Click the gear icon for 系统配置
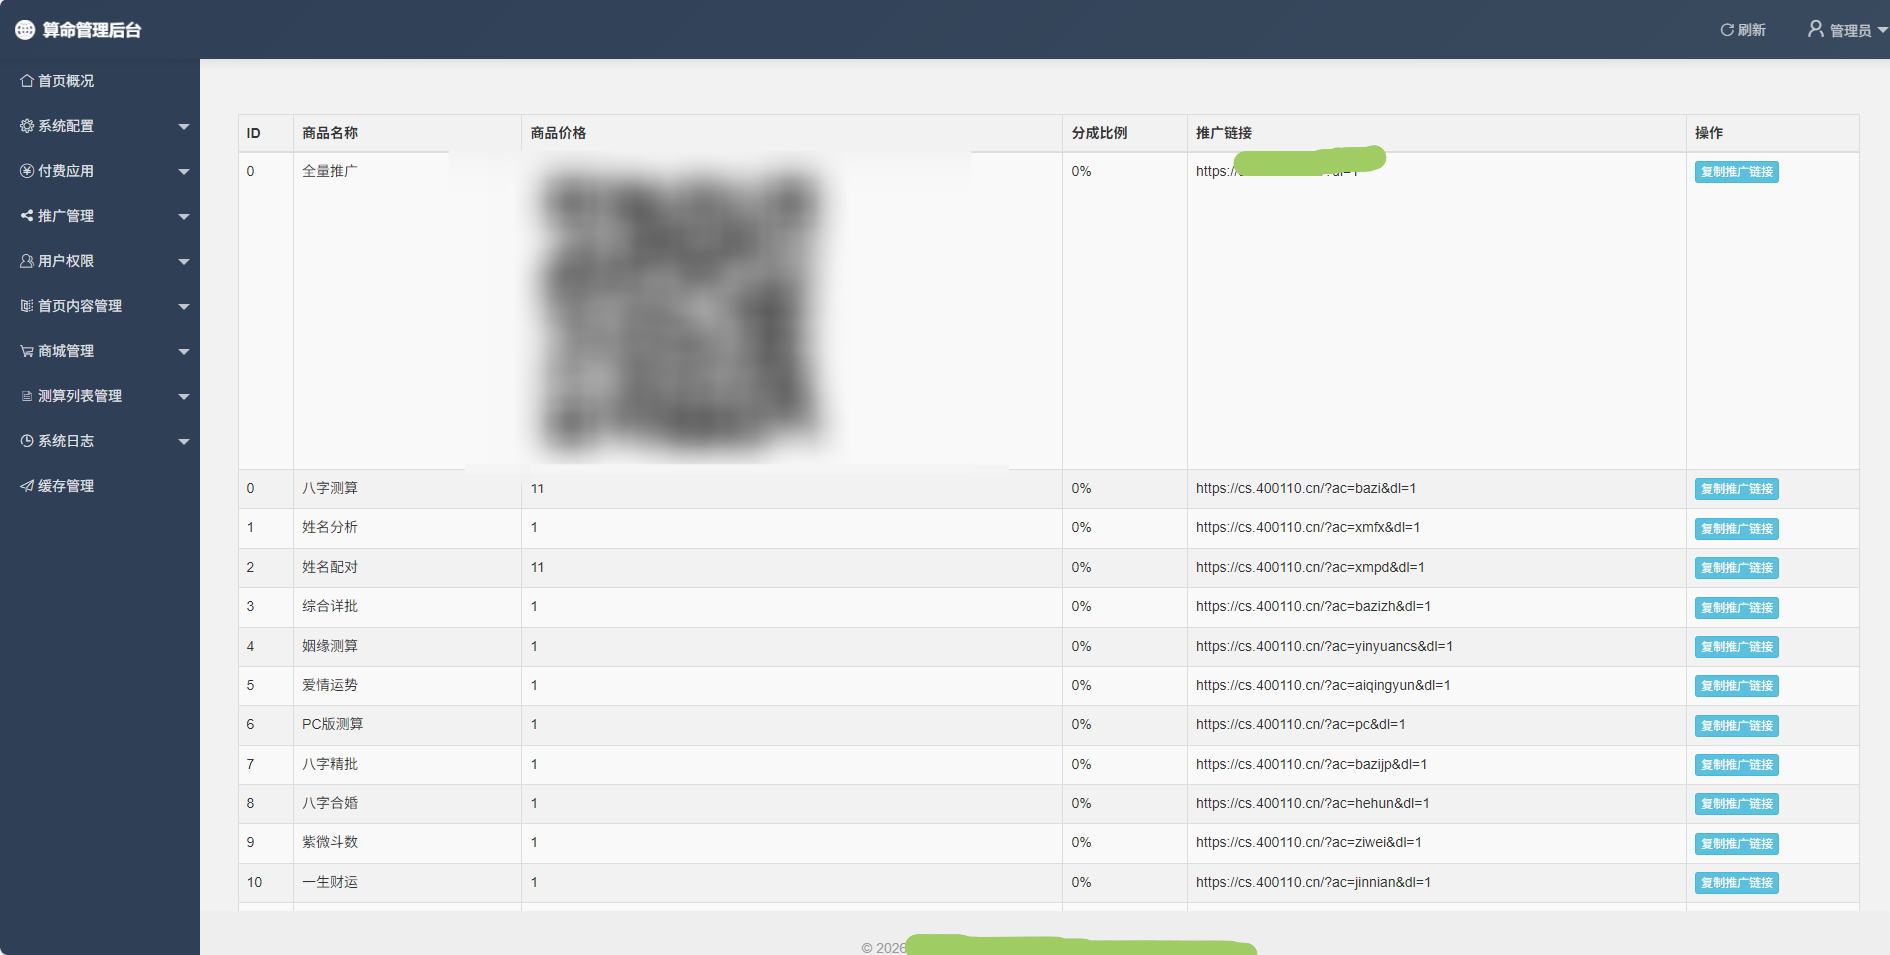Image resolution: width=1890 pixels, height=955 pixels. click(27, 126)
